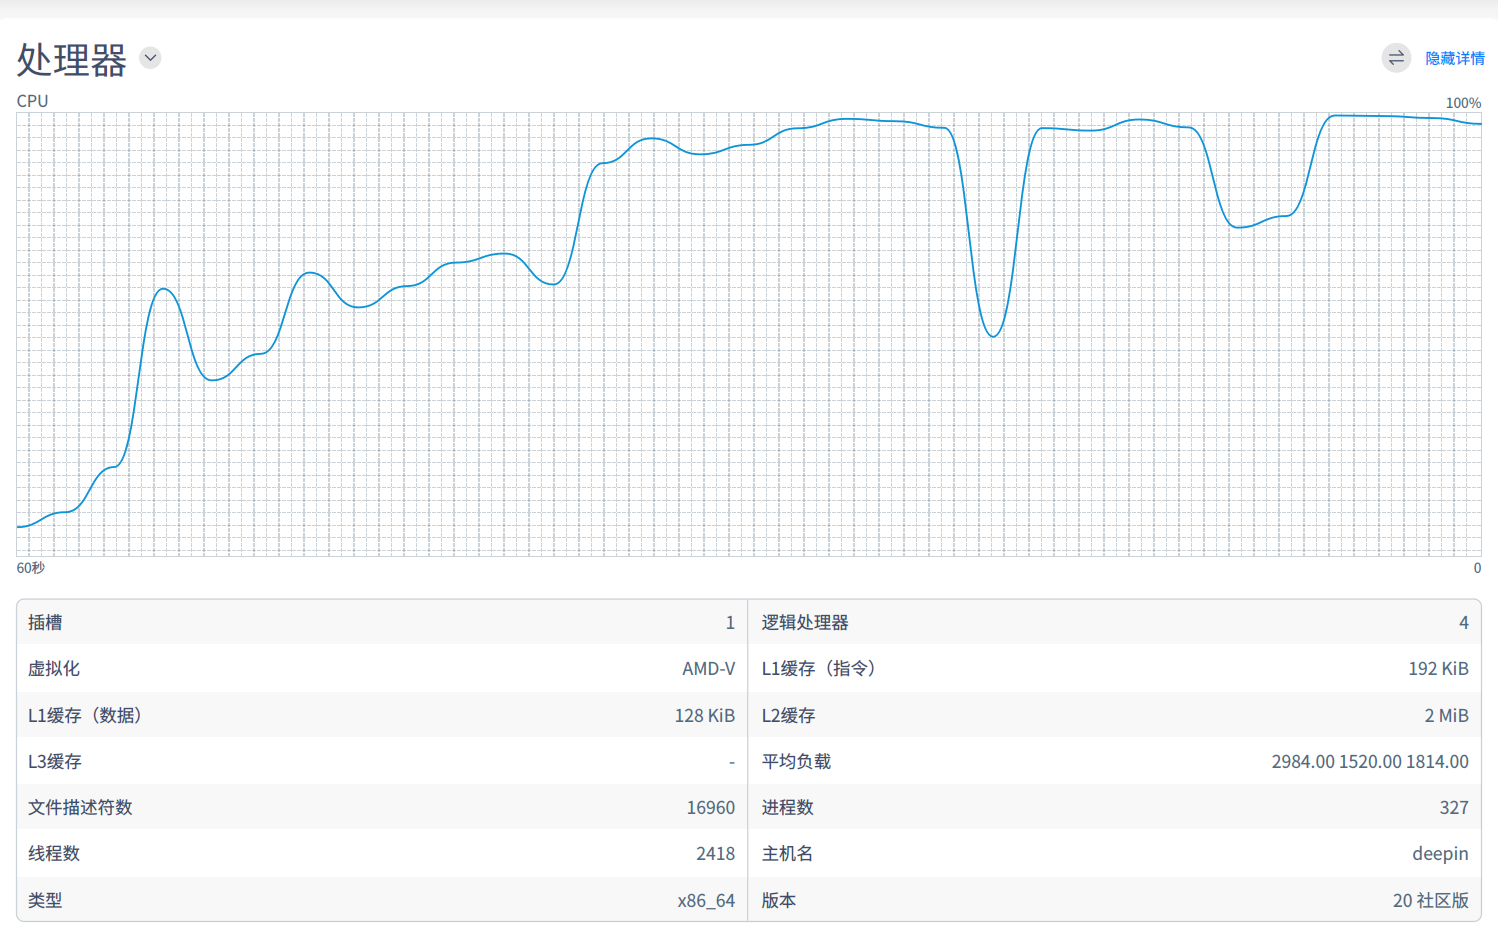Click the 隐藏详情 link
The width and height of the screenshot is (1498, 932).
1455,59
